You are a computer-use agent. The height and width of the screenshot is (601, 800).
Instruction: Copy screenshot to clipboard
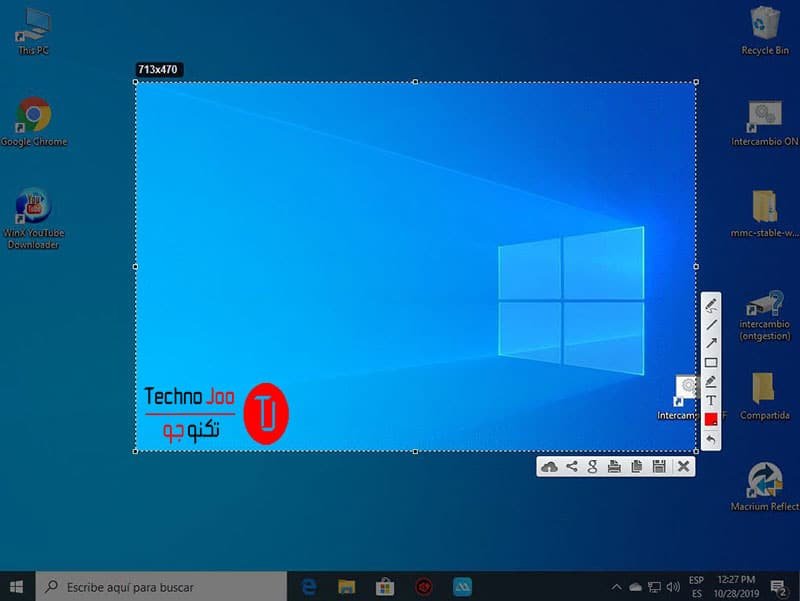tap(636, 466)
